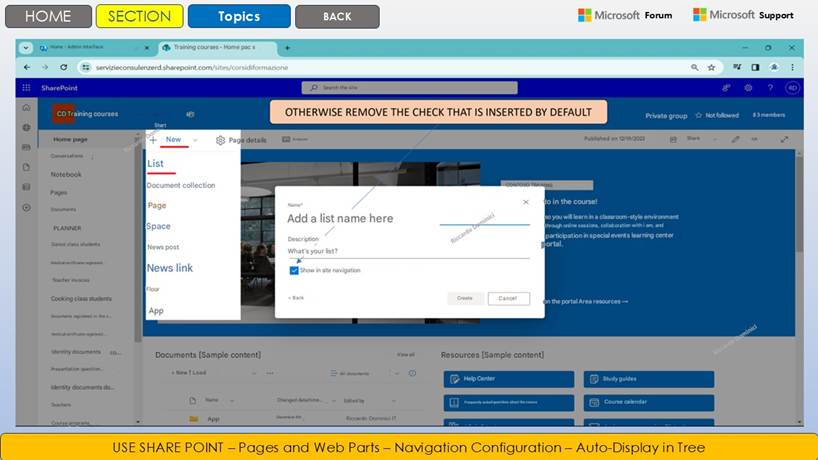Click the New button in the page toolbar
This screenshot has height=460, width=818.
tap(173, 139)
